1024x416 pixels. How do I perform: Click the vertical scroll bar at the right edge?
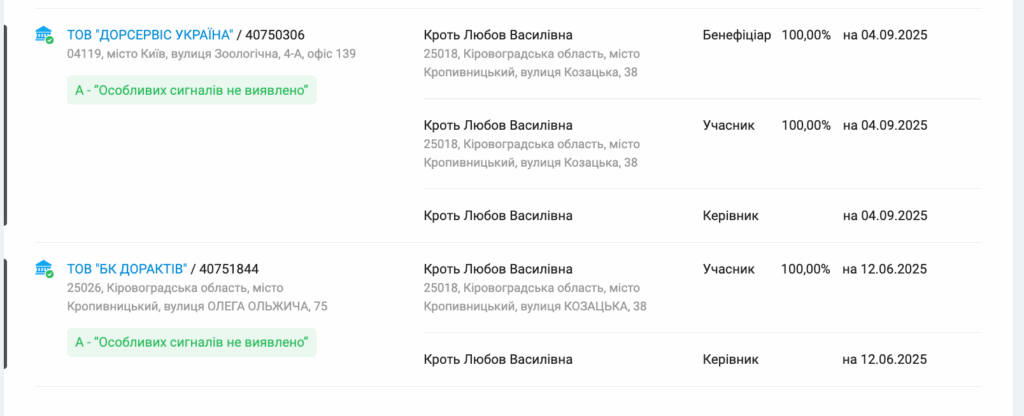[x=1017, y=208]
